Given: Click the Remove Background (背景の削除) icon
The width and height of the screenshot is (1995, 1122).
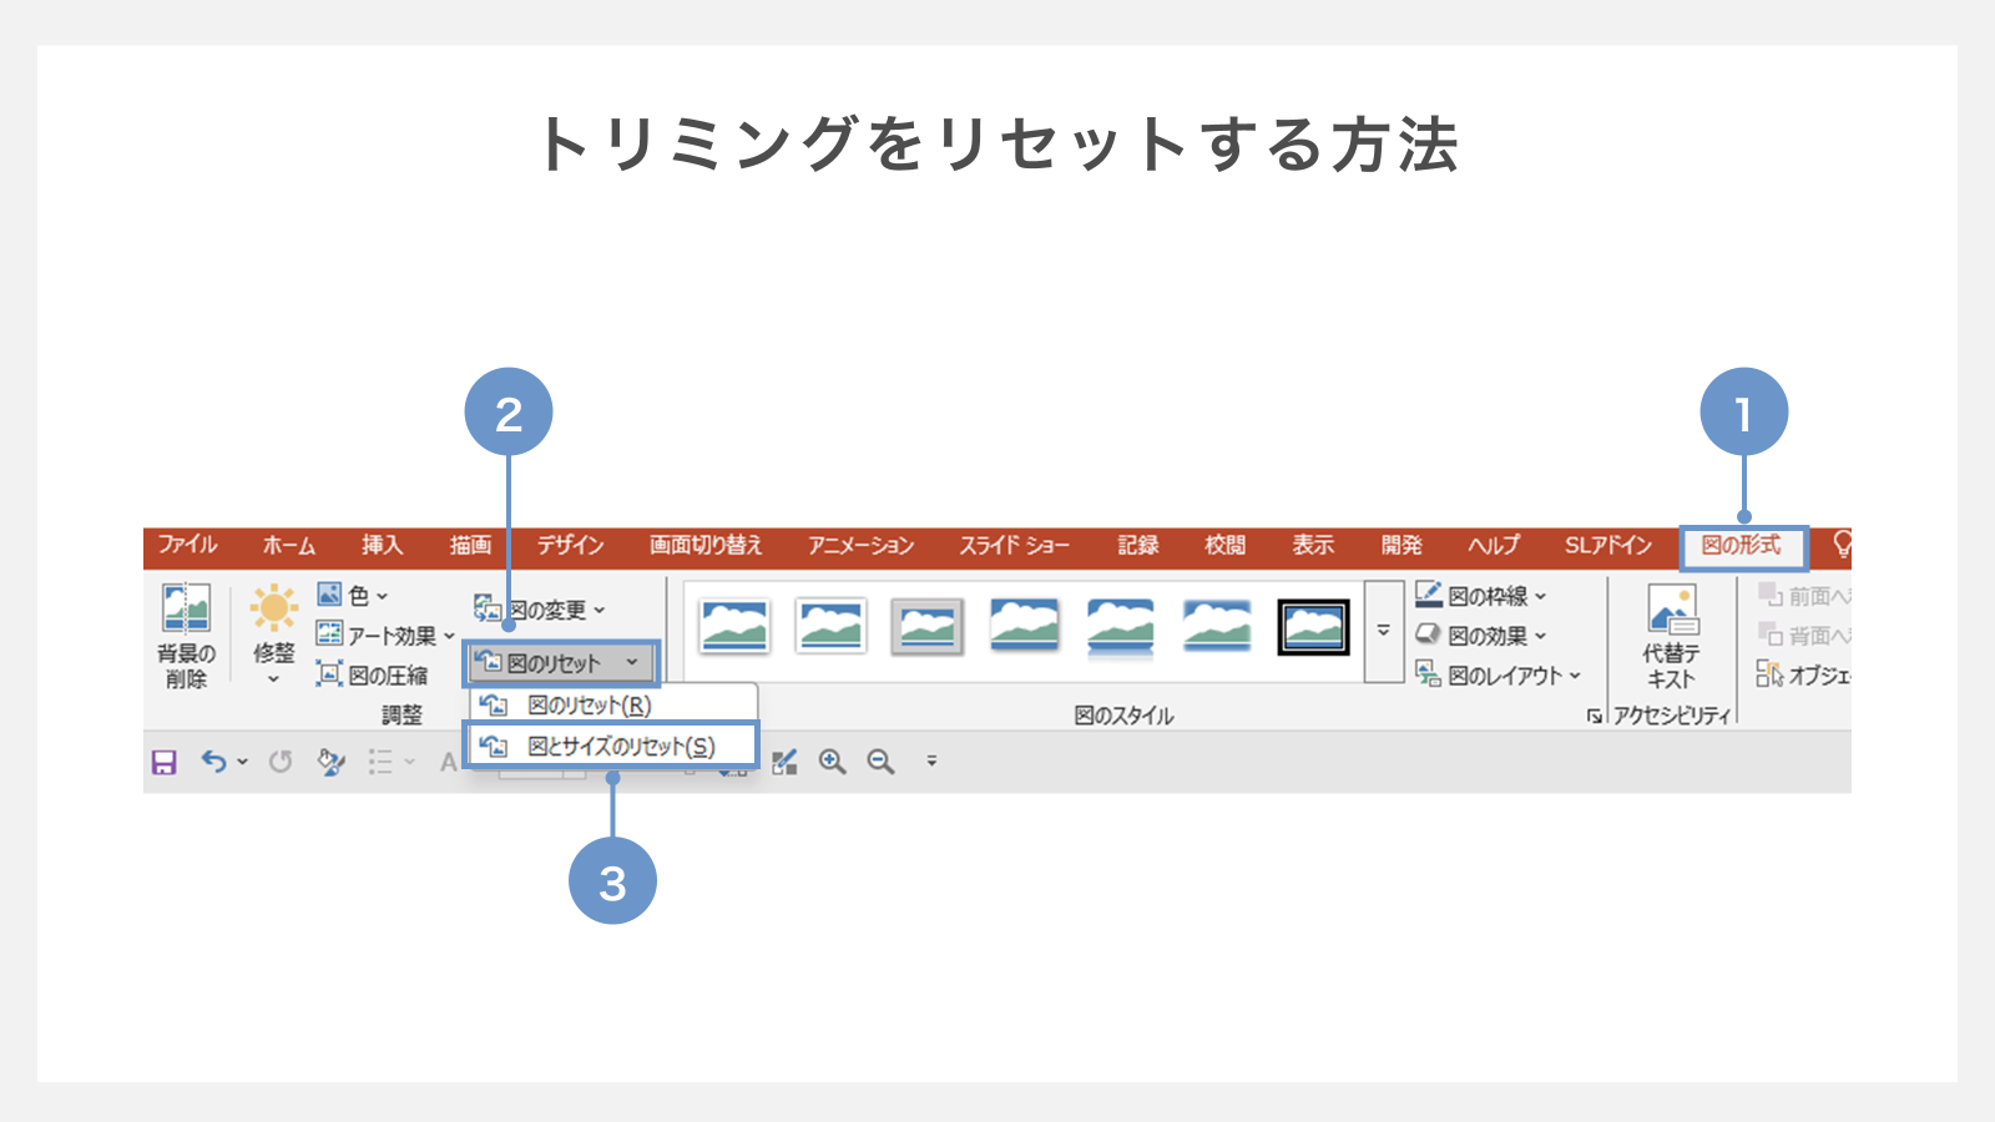Looking at the screenshot, I should [x=186, y=609].
